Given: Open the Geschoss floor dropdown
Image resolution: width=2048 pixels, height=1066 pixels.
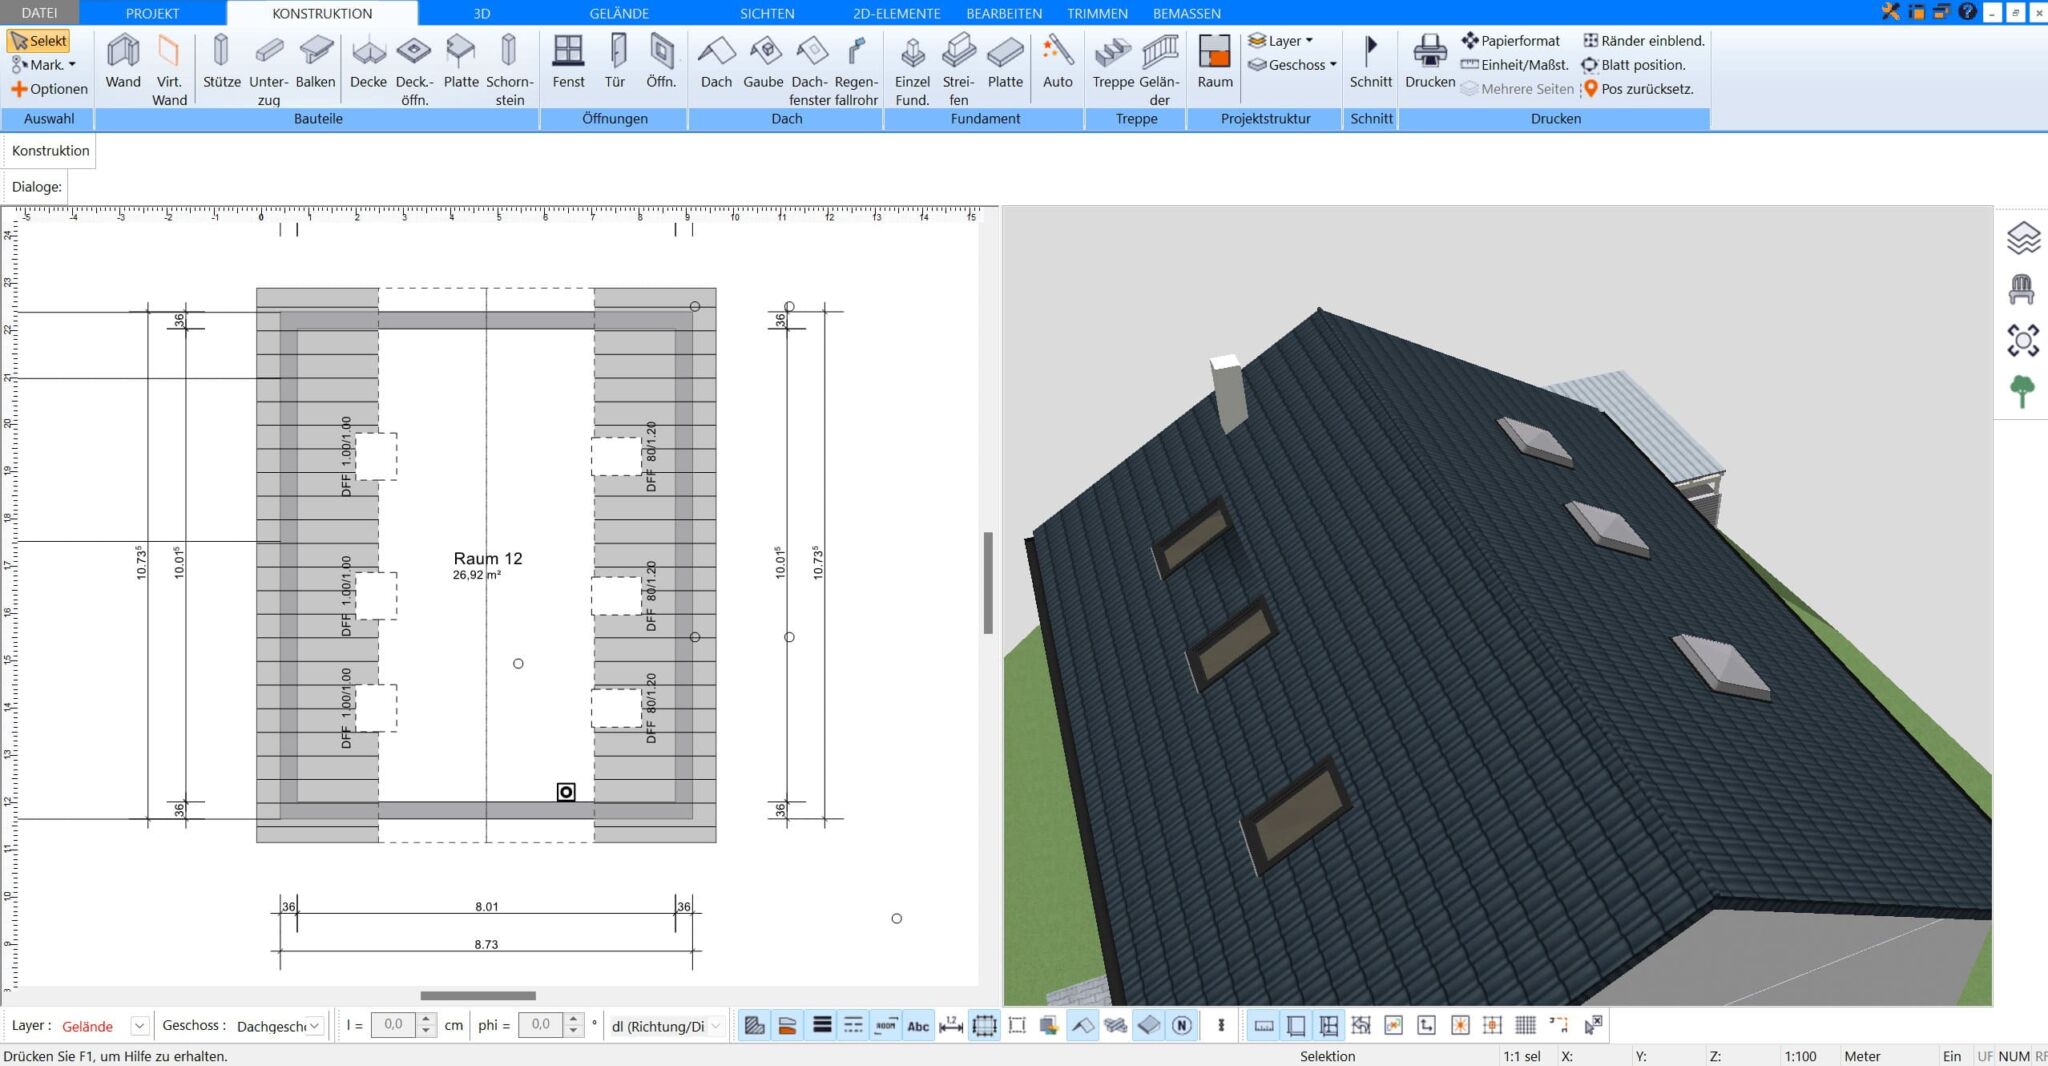Looking at the screenshot, I should point(314,1026).
